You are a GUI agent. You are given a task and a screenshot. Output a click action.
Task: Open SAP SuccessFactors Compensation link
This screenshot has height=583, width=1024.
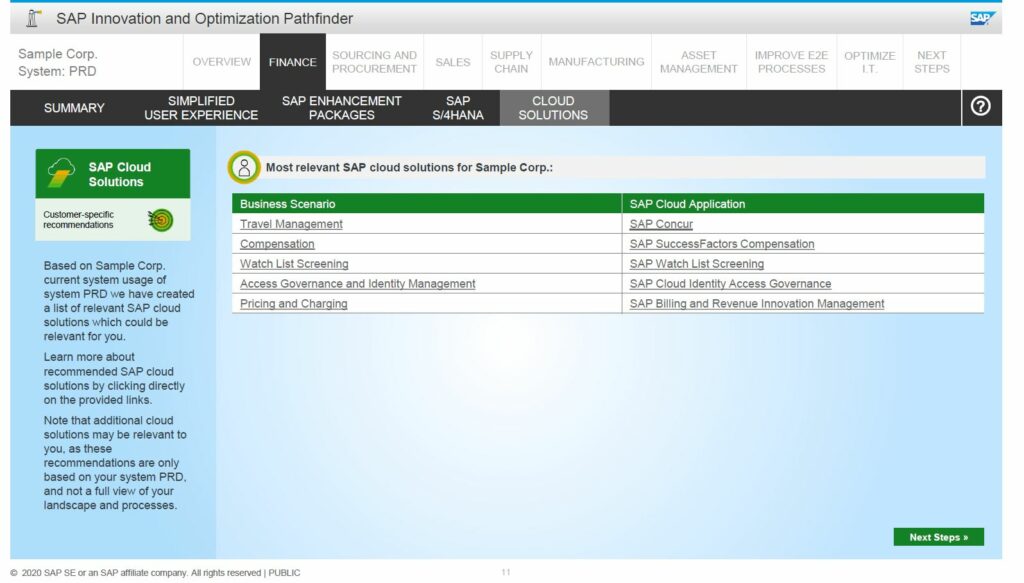click(722, 244)
